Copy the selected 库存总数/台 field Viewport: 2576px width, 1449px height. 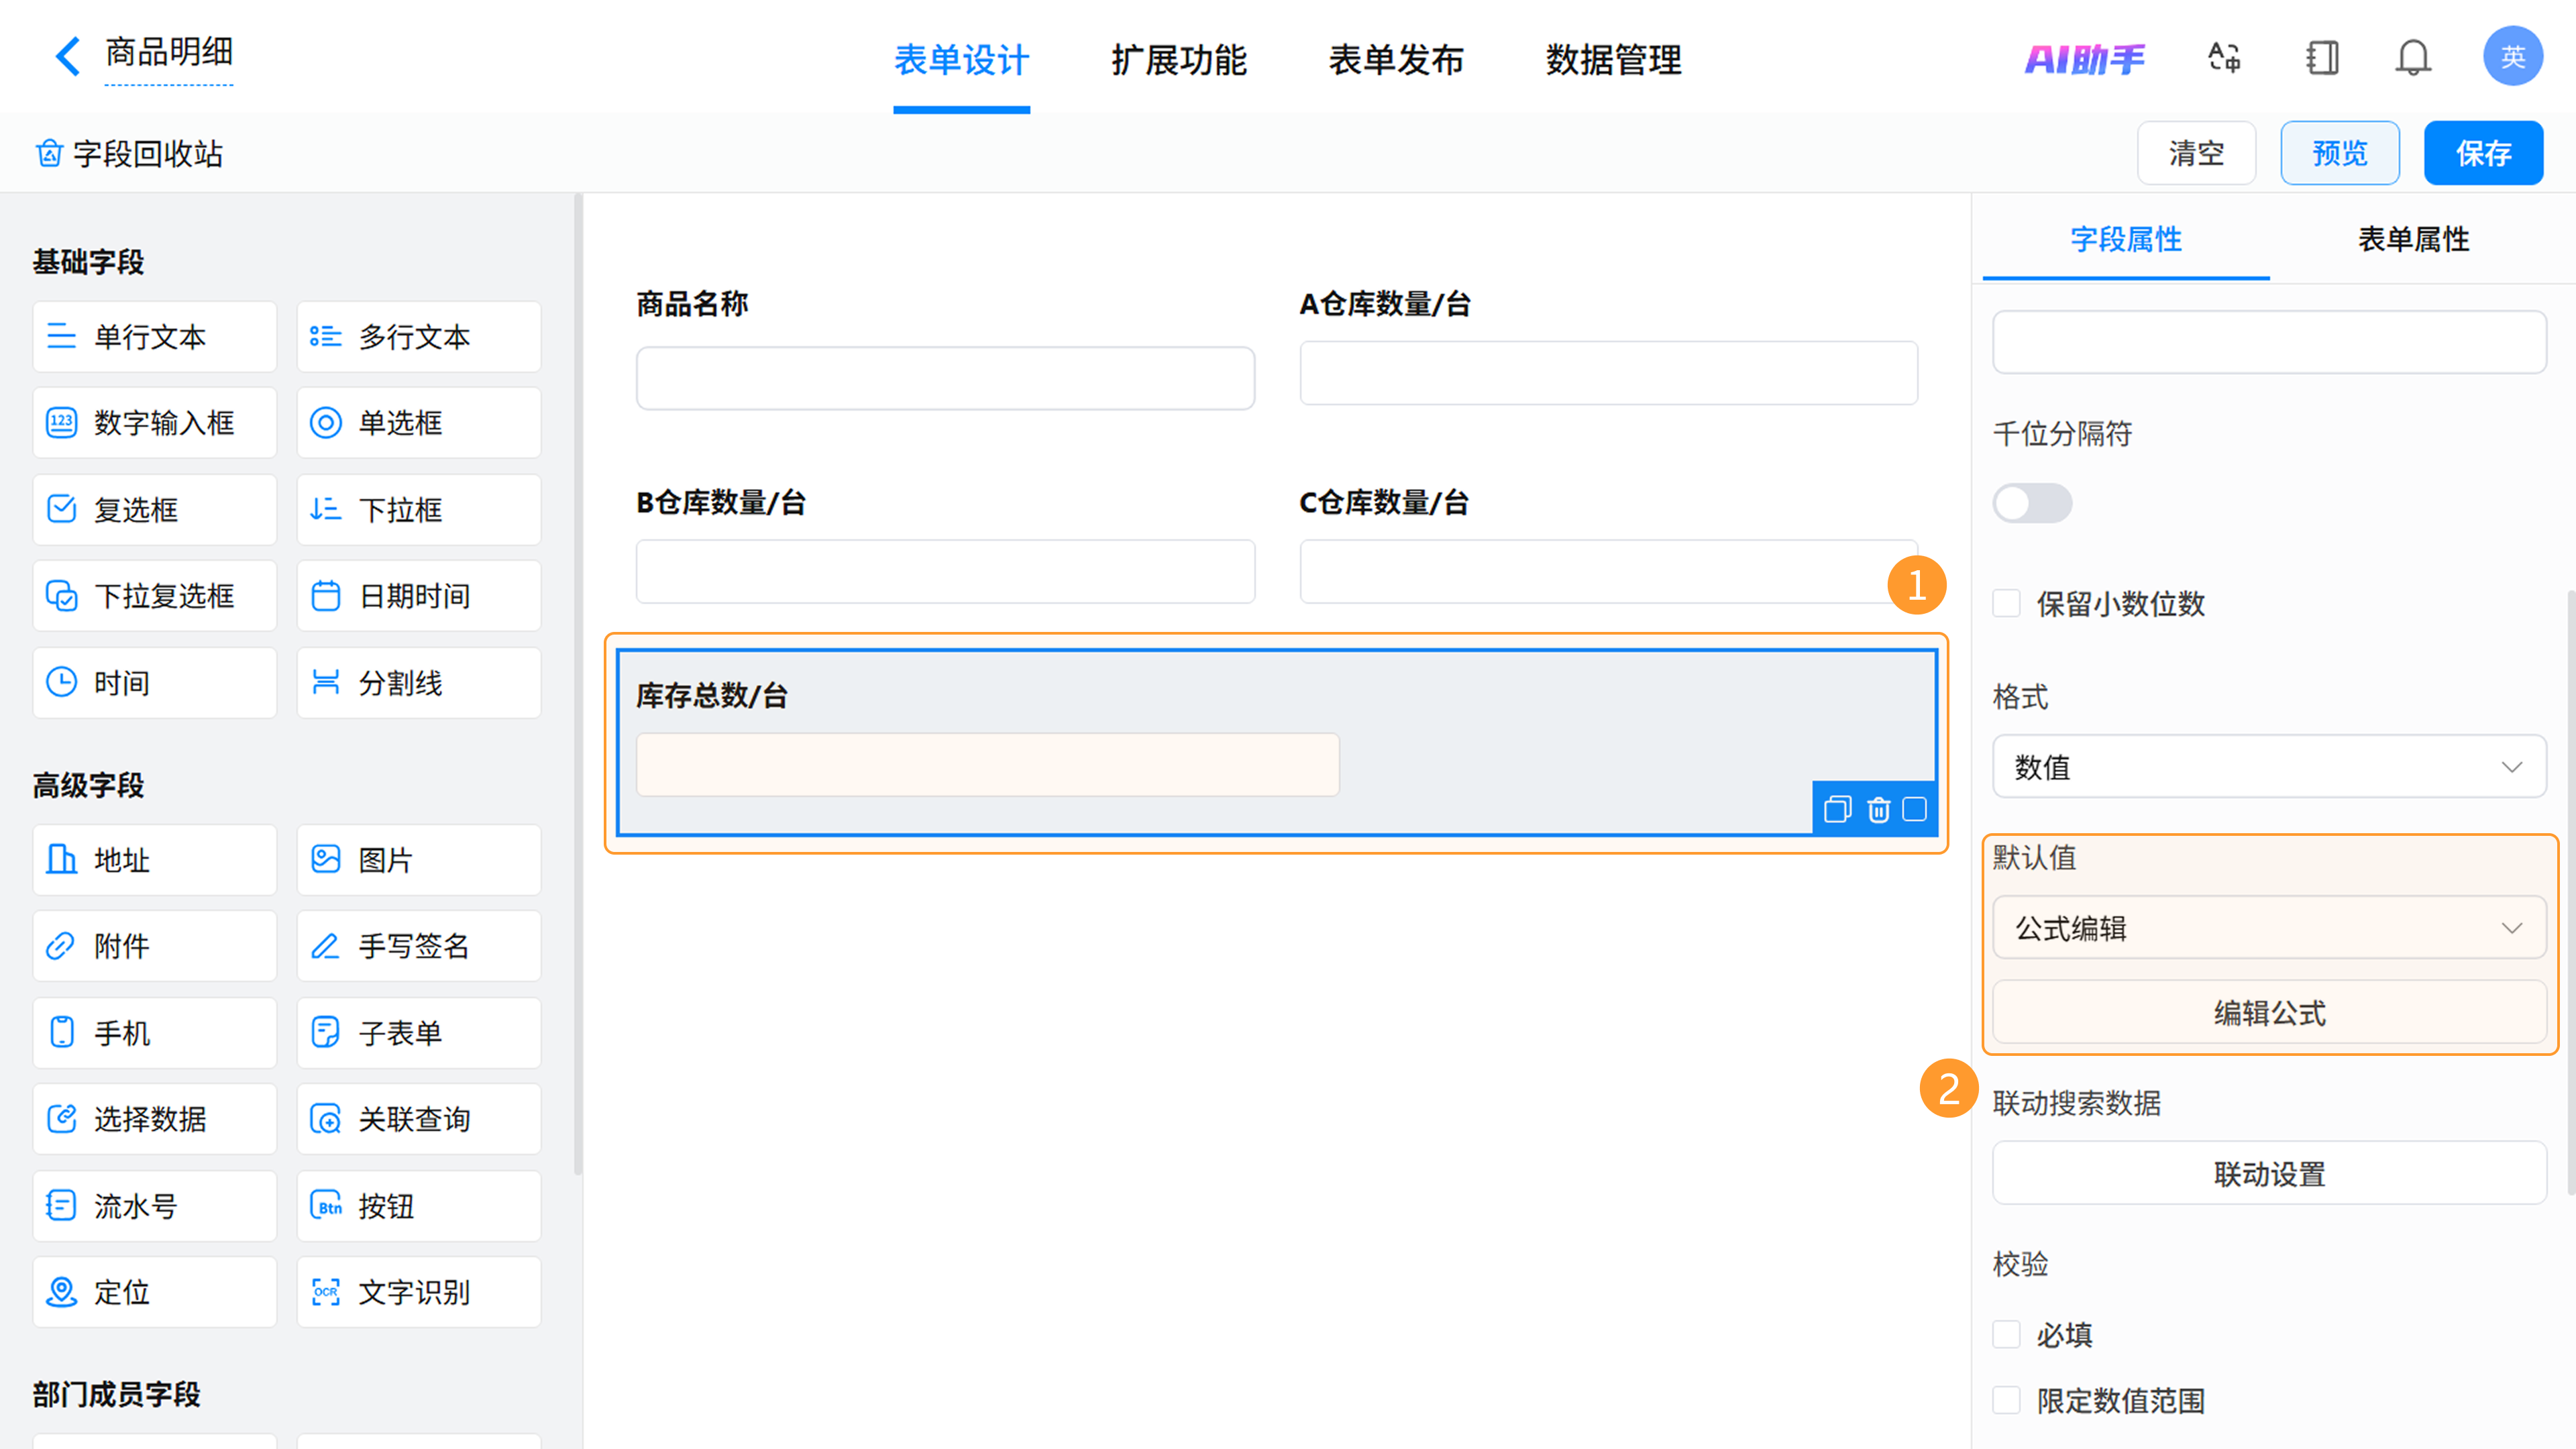coord(1837,809)
